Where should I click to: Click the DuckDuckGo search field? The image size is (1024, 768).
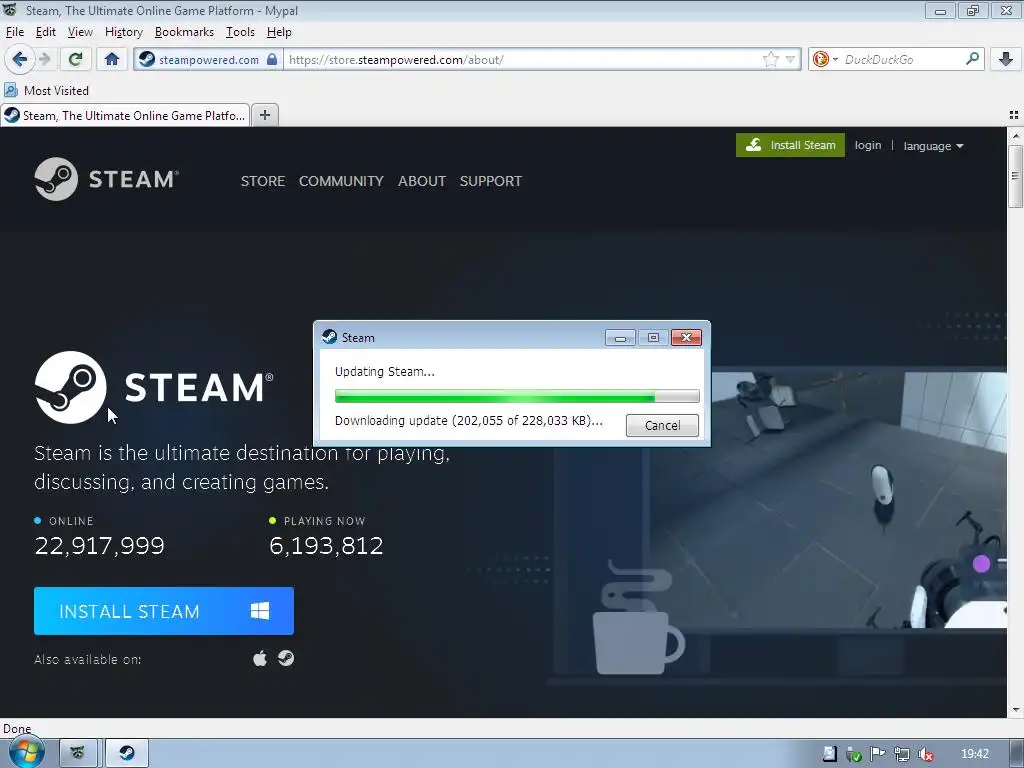click(903, 59)
